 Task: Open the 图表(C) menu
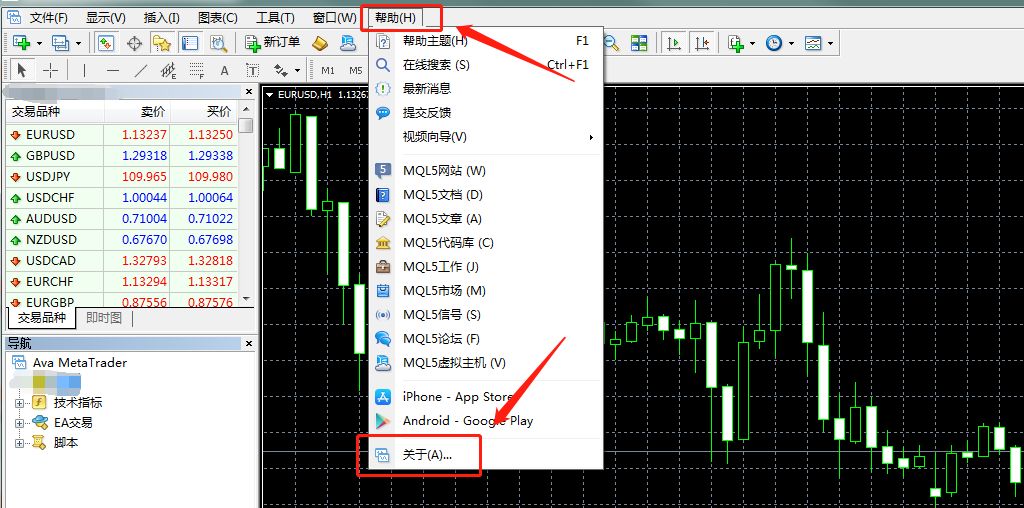(217, 18)
